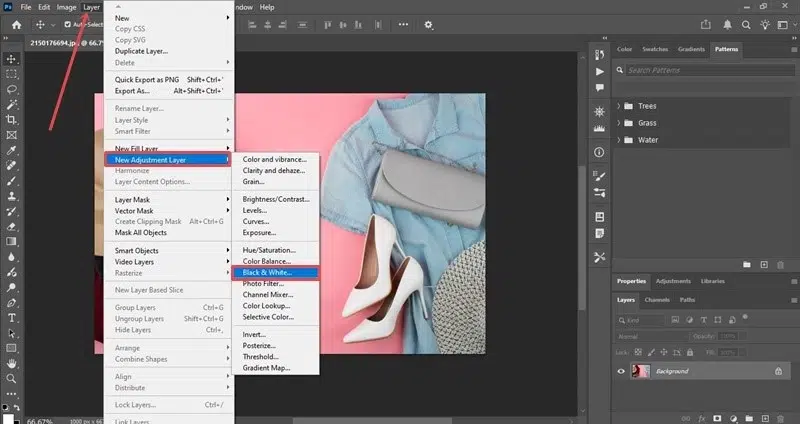Open the Video Layers submenu
The image size is (800, 424).
coord(168,262)
